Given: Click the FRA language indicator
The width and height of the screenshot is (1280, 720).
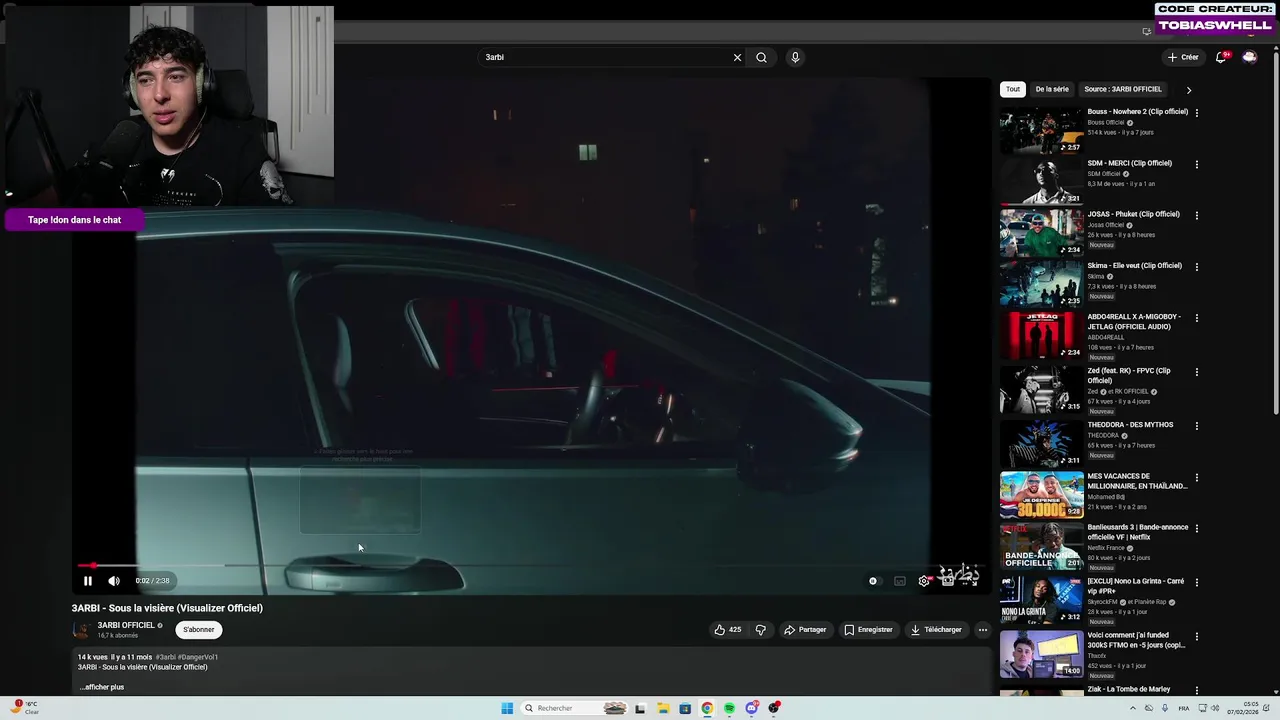Looking at the screenshot, I should [1185, 708].
